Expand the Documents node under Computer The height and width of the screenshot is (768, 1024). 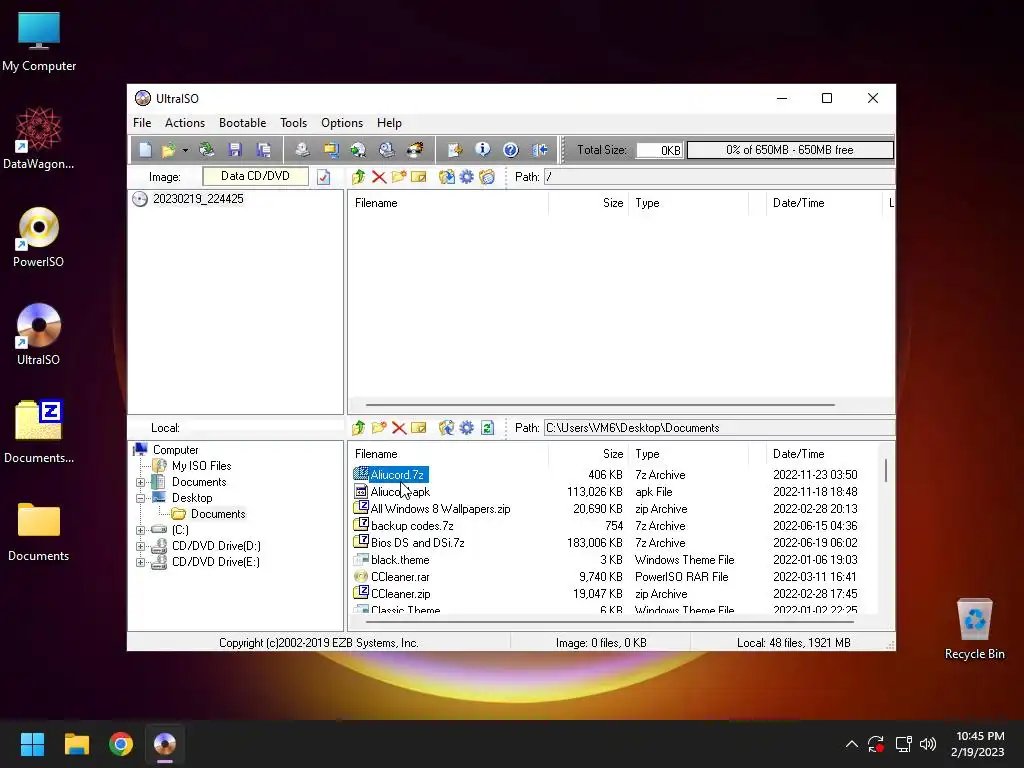click(x=140, y=483)
